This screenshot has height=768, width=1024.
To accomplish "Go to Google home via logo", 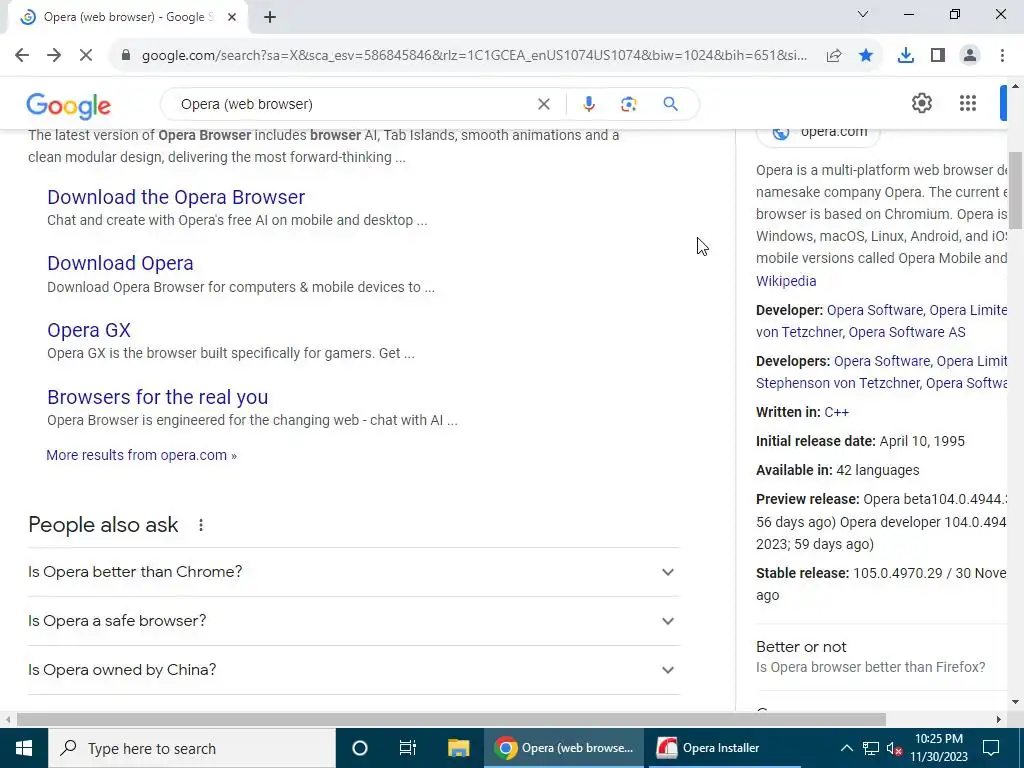I will [x=69, y=106].
